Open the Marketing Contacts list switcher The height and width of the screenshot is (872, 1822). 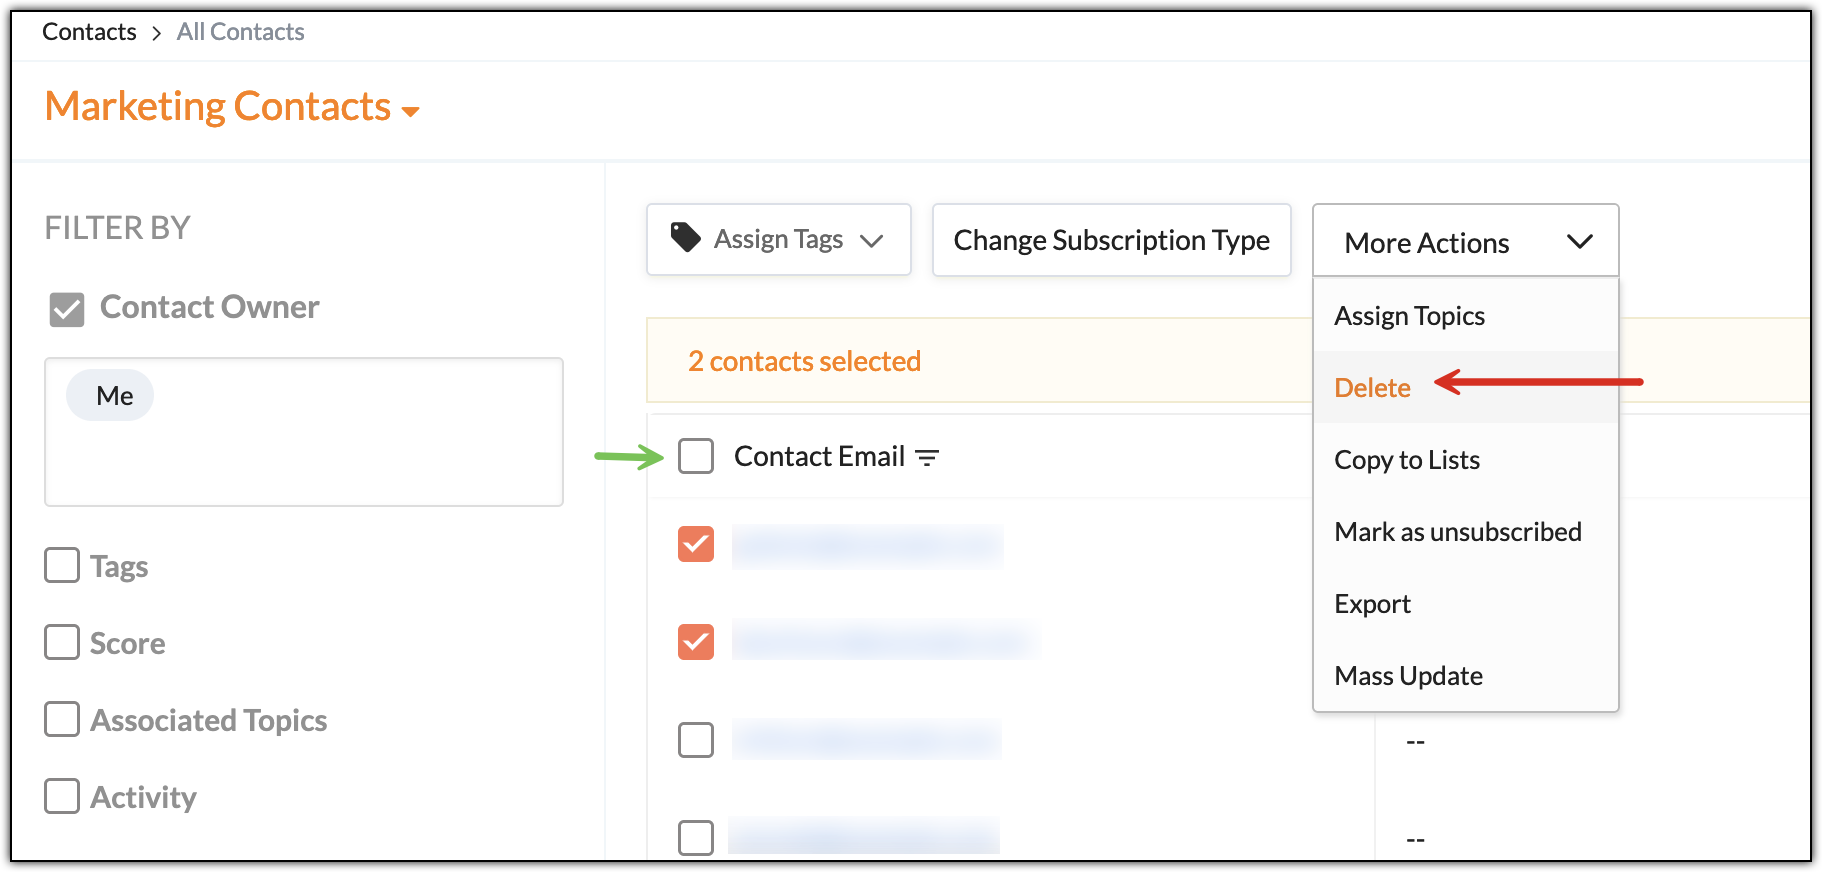point(410,111)
